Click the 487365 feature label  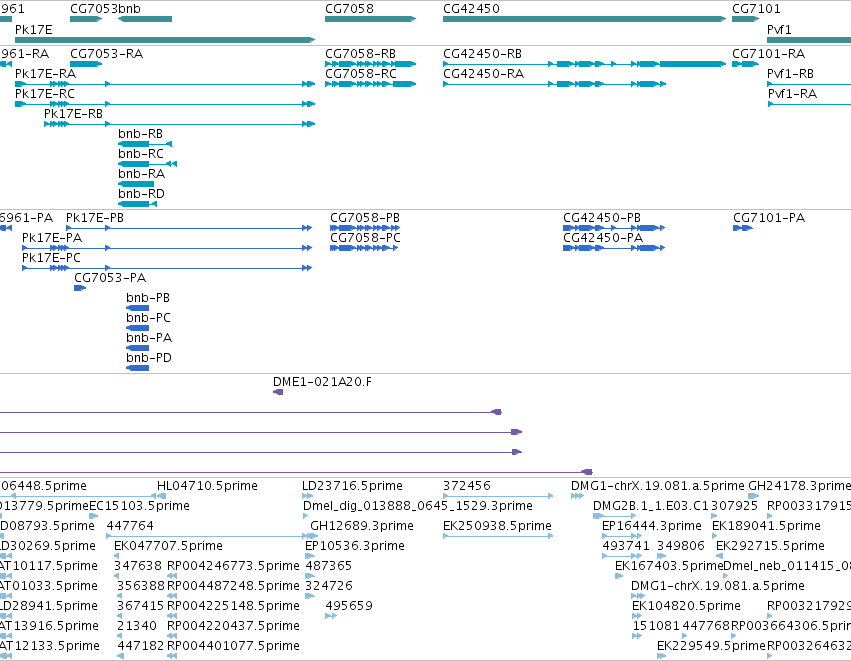(328, 567)
